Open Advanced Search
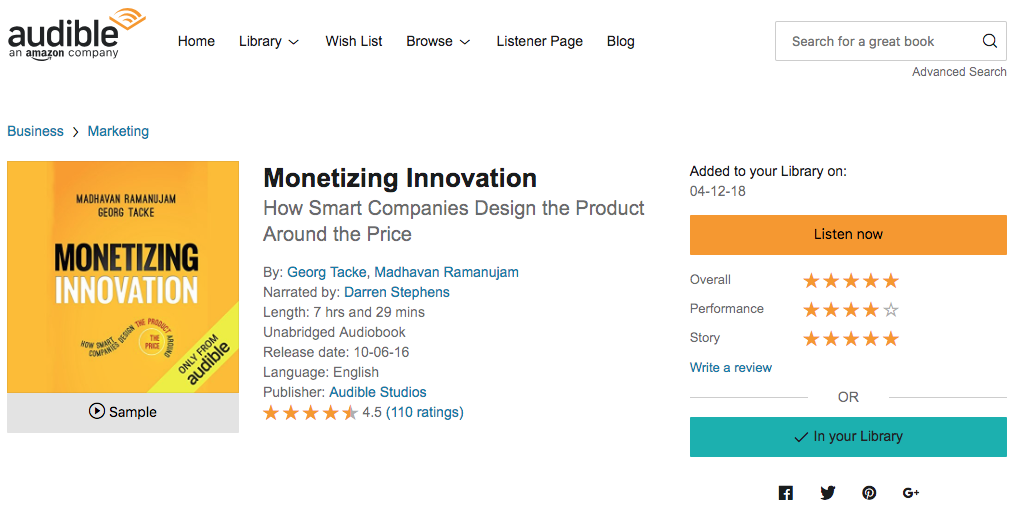 (x=959, y=71)
